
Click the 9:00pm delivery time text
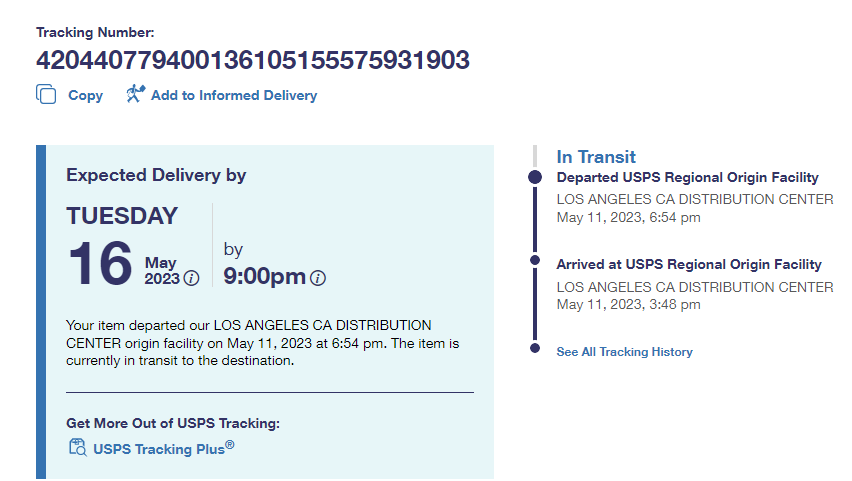(x=265, y=276)
